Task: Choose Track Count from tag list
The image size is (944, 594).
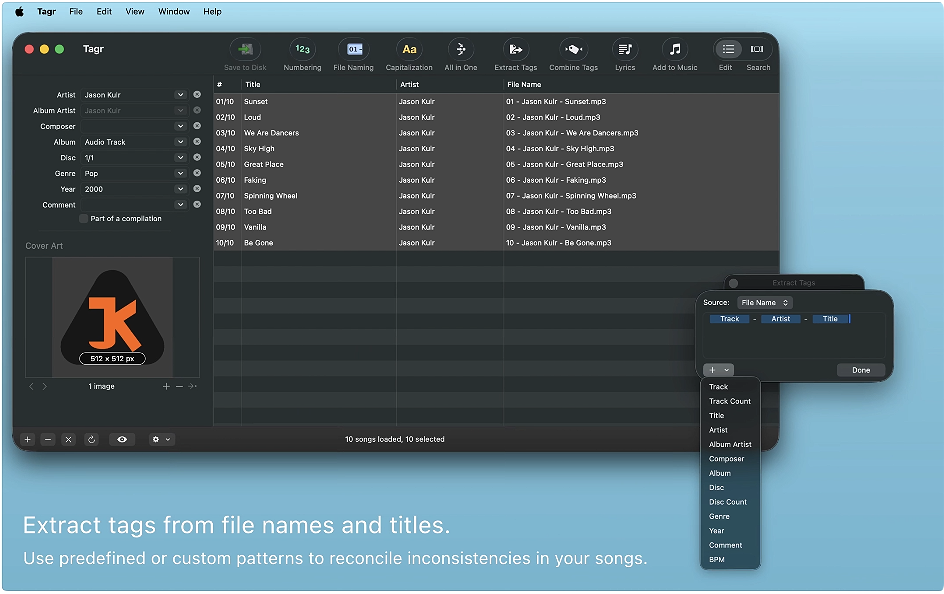Action: 730,401
